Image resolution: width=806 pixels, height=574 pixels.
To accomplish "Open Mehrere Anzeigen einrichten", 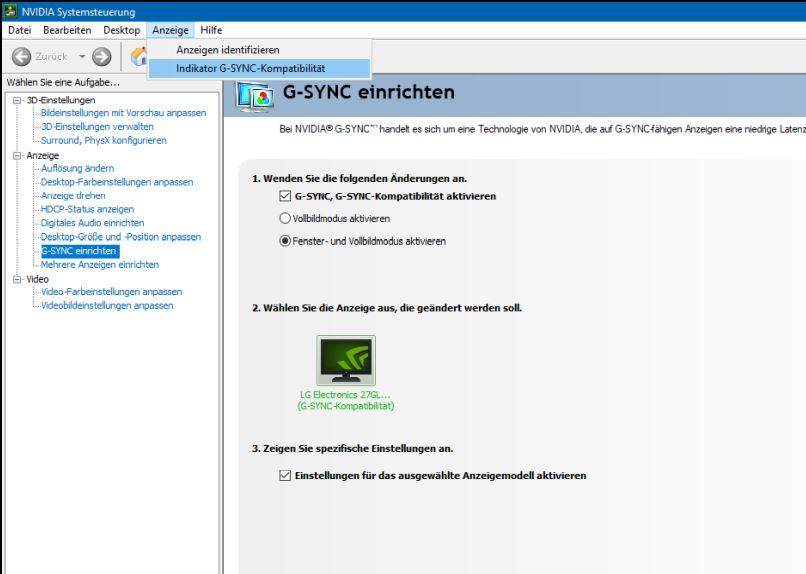I will (x=100, y=265).
